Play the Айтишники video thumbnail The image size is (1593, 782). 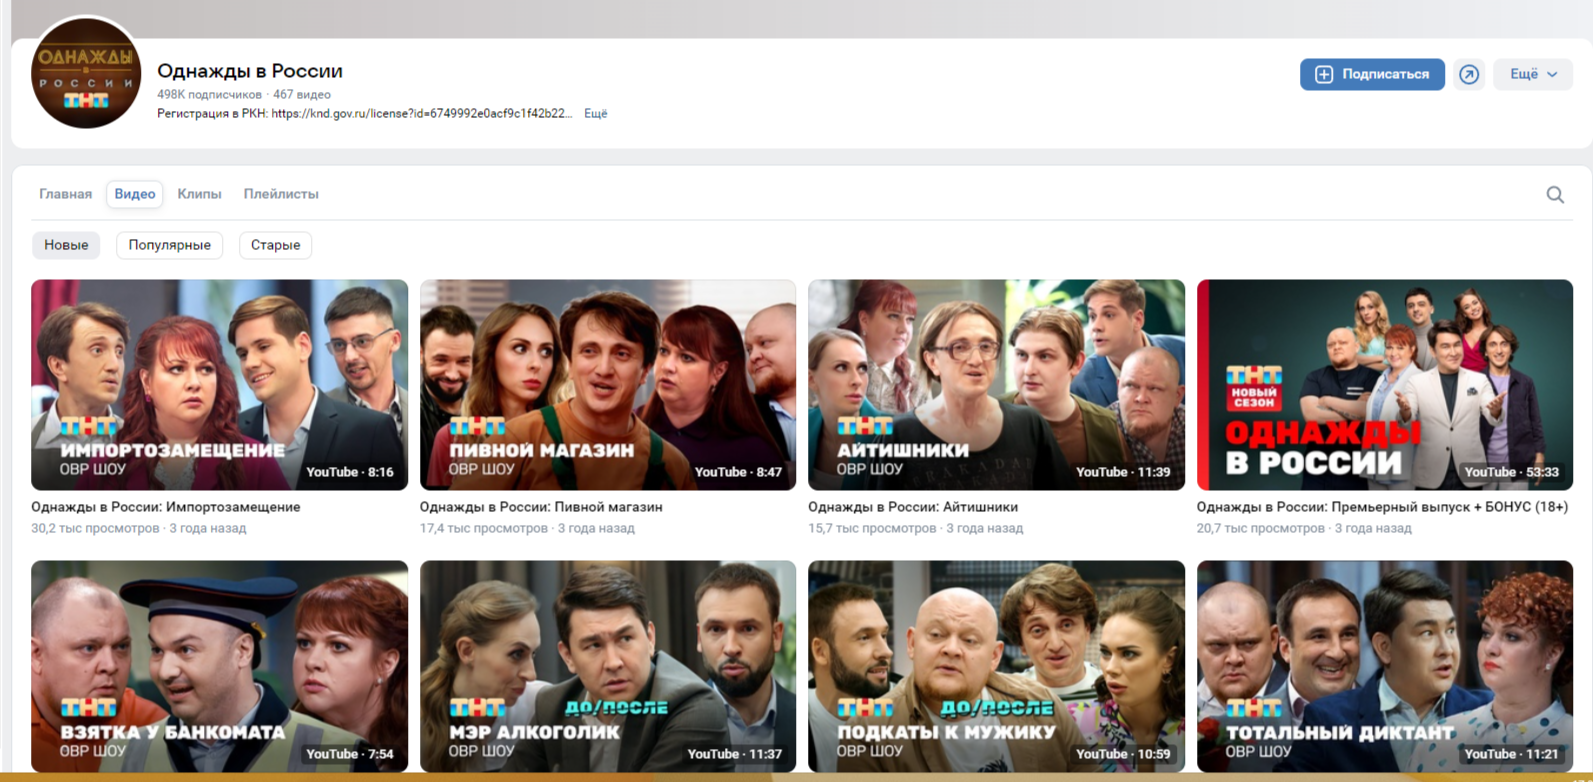[x=996, y=385]
